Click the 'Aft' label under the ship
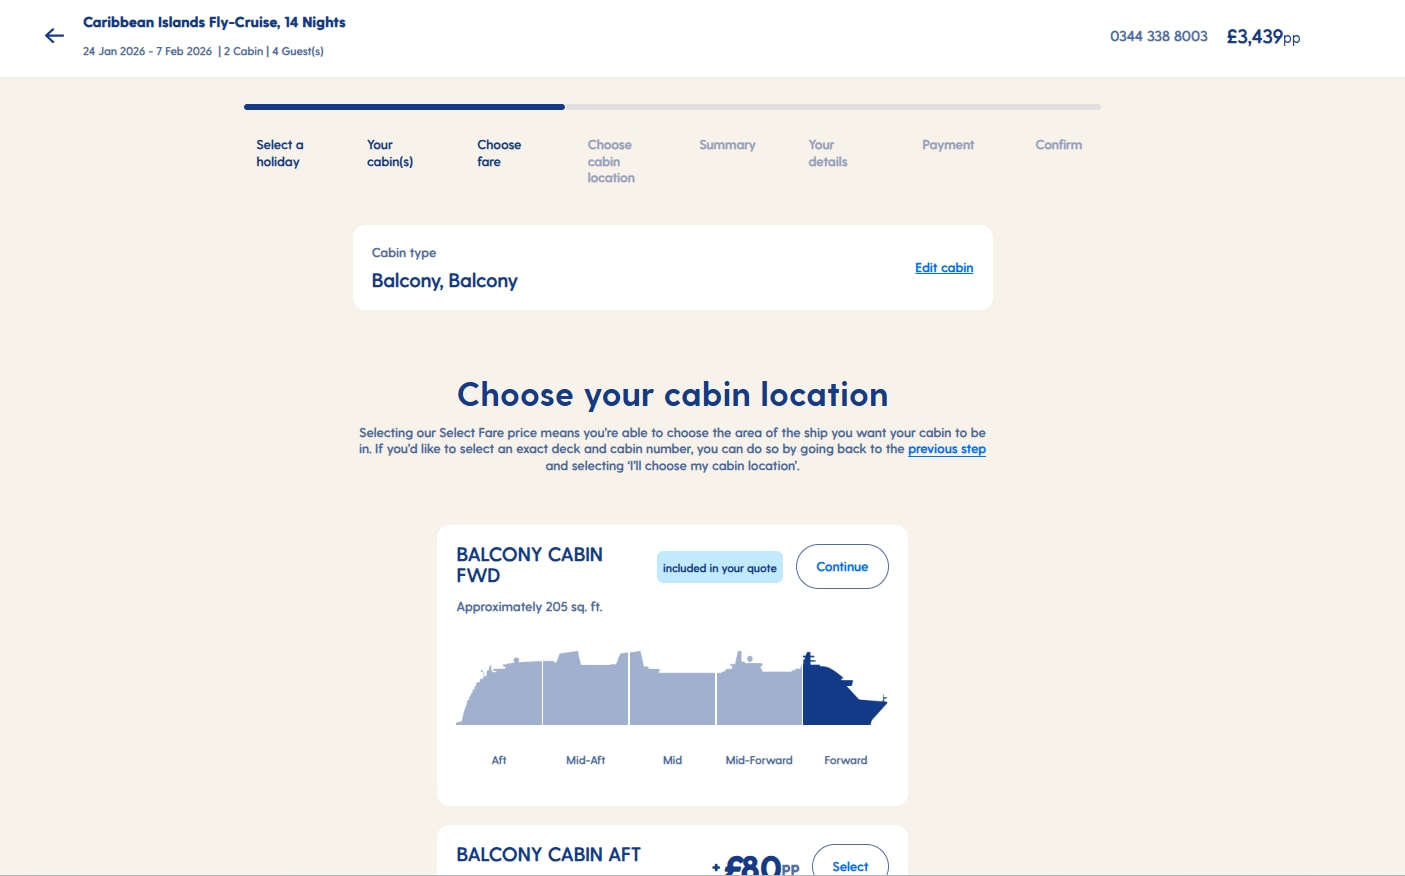This screenshot has width=1405, height=876. pos(499,760)
